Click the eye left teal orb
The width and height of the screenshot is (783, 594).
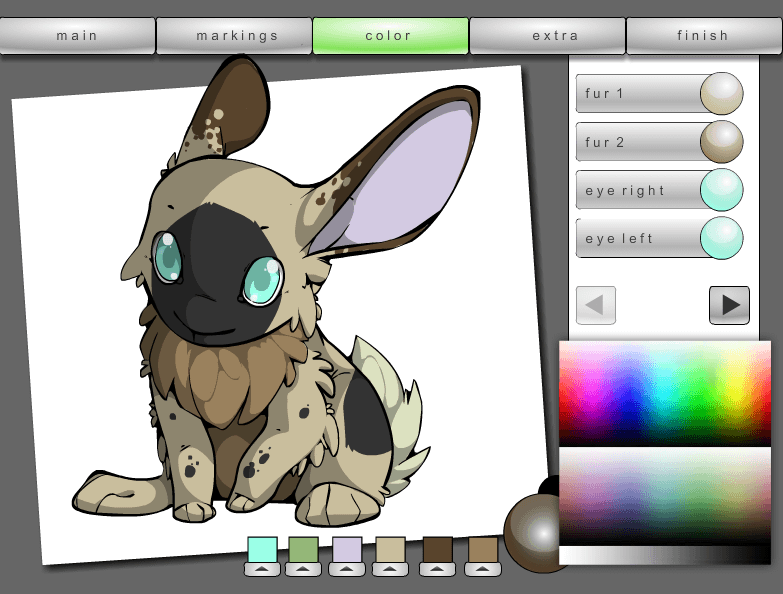(x=722, y=238)
